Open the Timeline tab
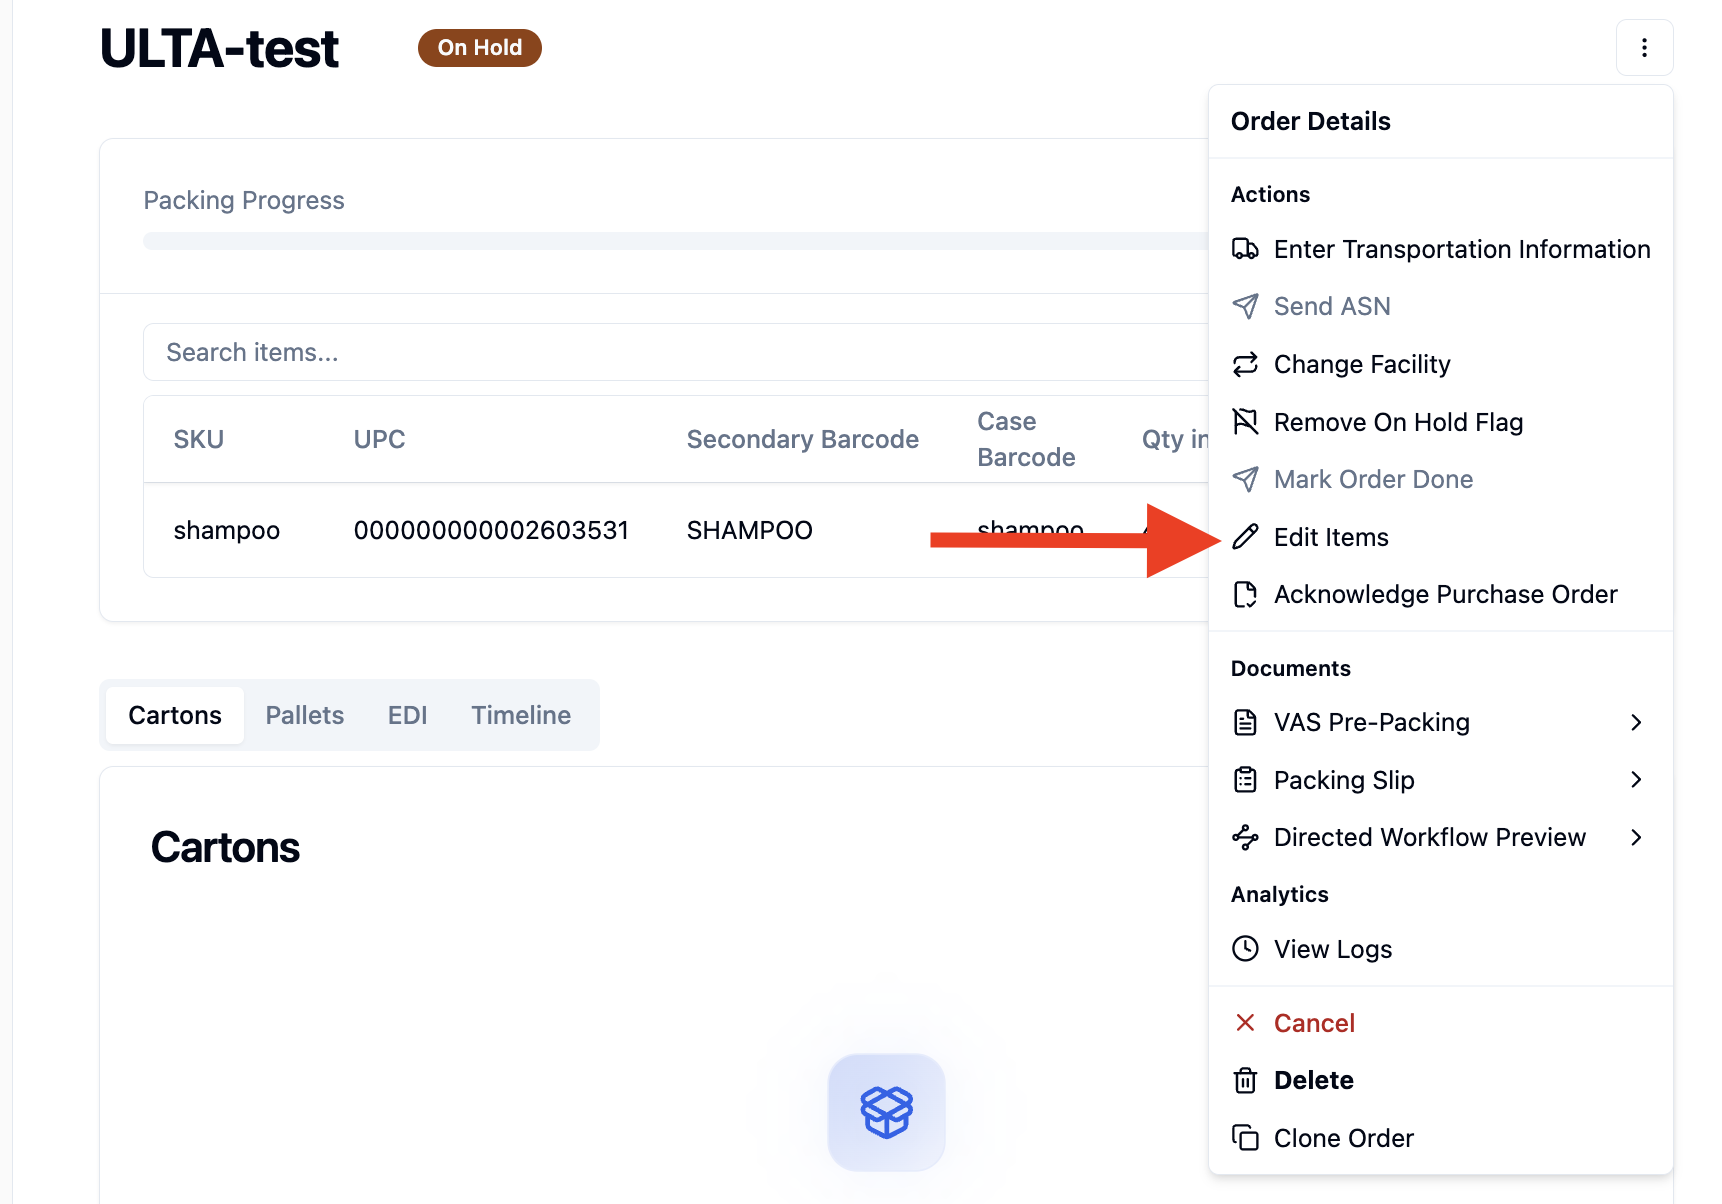This screenshot has height=1204, width=1722. pyautogui.click(x=521, y=715)
